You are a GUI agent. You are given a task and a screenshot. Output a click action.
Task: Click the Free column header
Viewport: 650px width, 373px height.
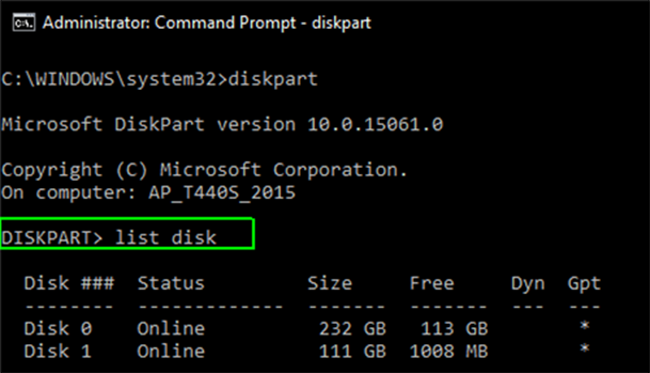click(x=432, y=283)
